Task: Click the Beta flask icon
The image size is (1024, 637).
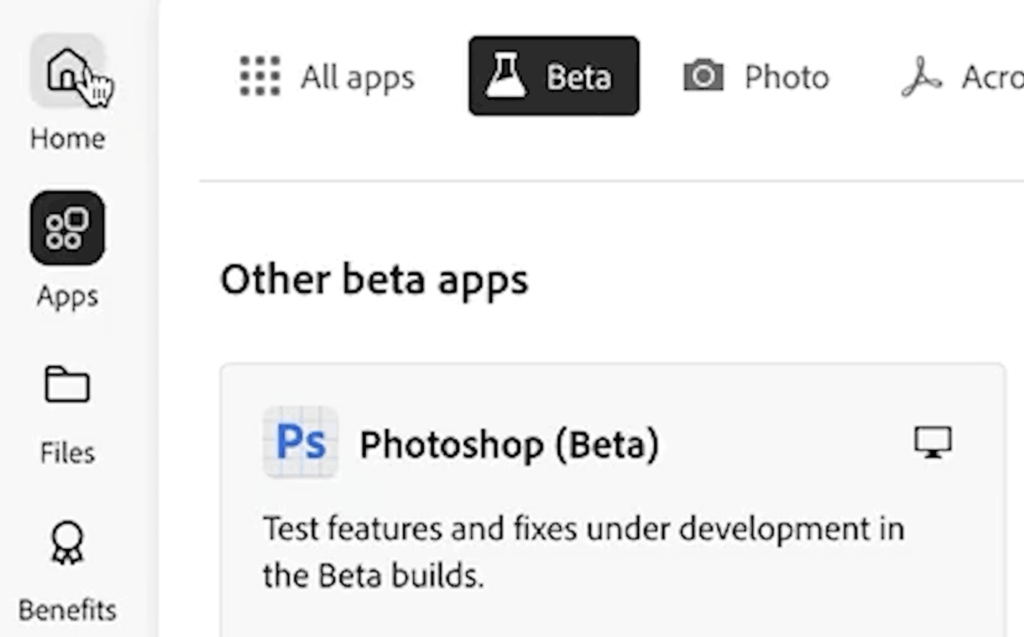Action: pos(506,76)
